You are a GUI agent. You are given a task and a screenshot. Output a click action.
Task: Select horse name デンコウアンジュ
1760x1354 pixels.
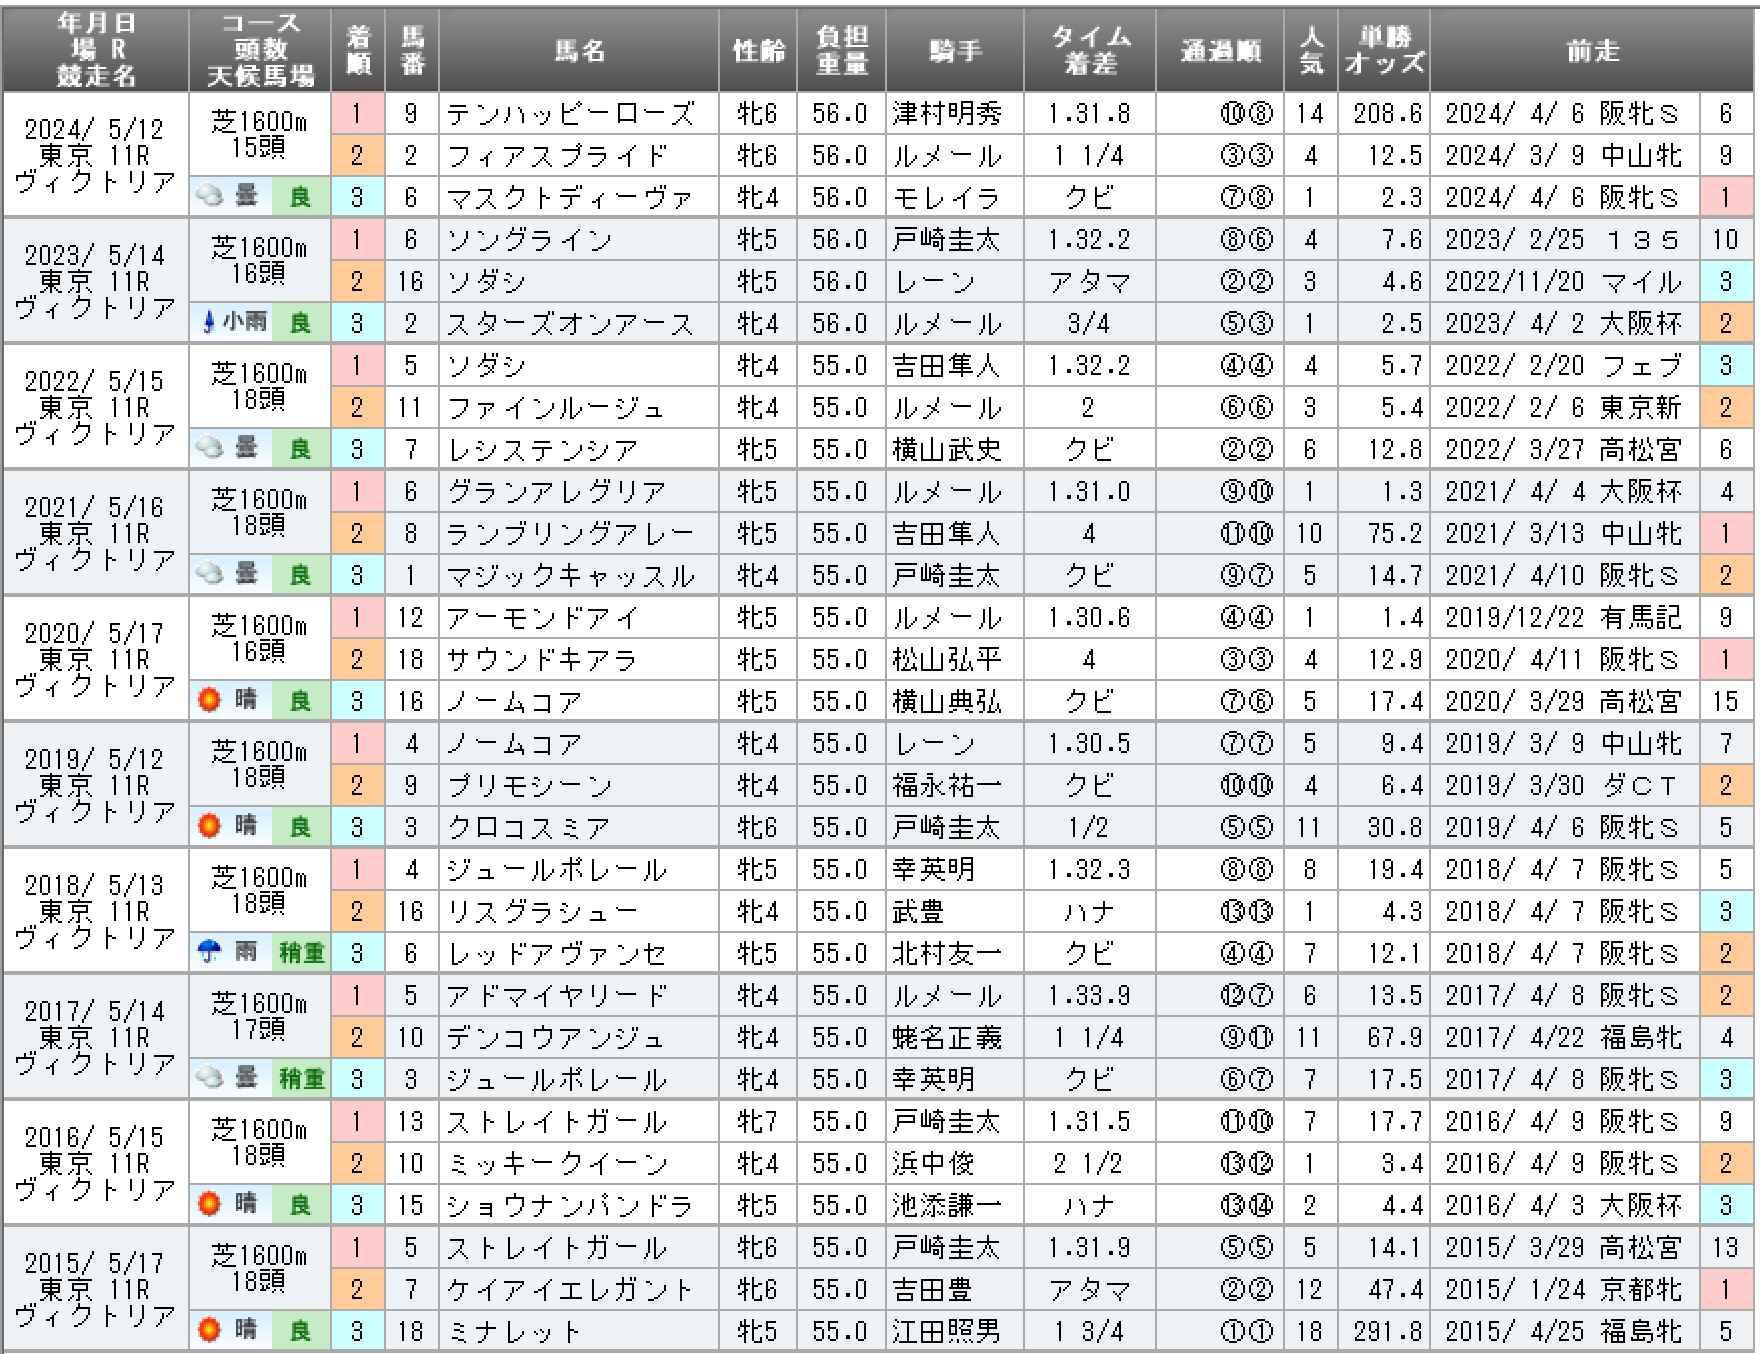pyautogui.click(x=556, y=1038)
